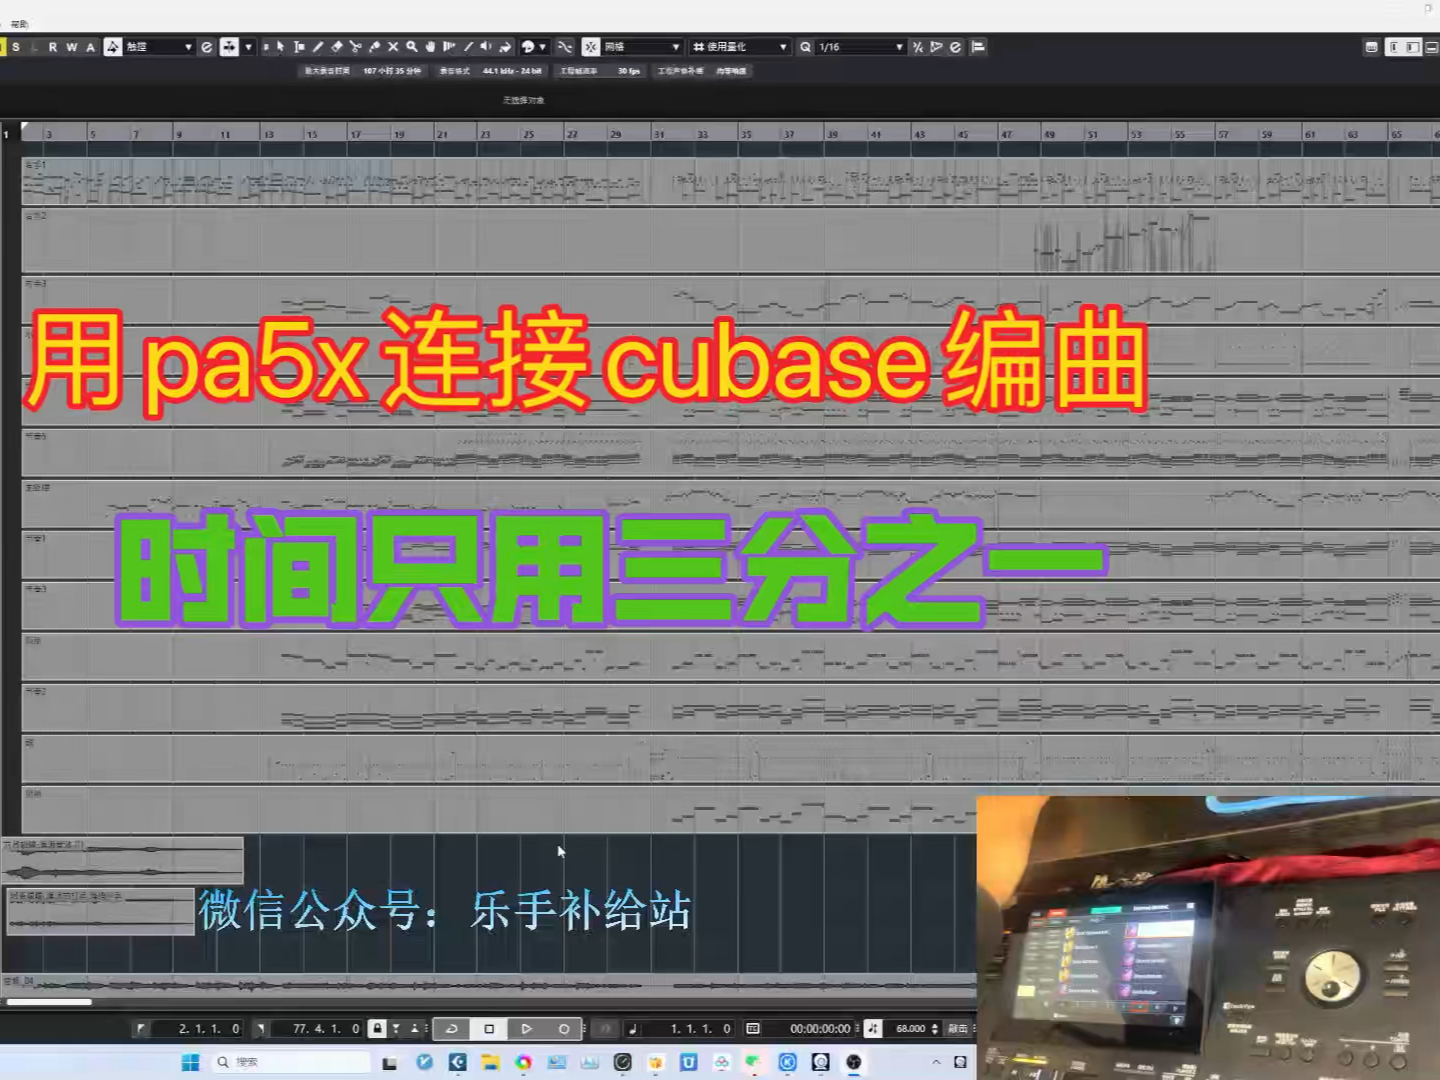The height and width of the screenshot is (1080, 1440).
Task: Select the Zoom magnifier tool
Action: pos(412,47)
